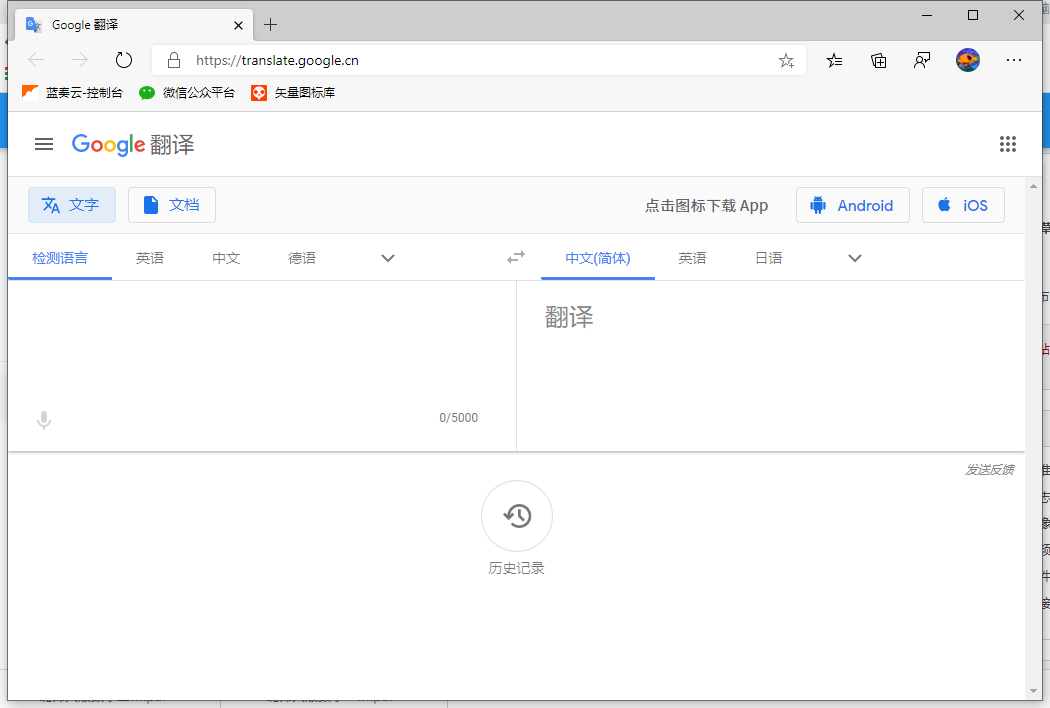Open the Collections icon
The height and width of the screenshot is (708, 1050).
(x=879, y=61)
